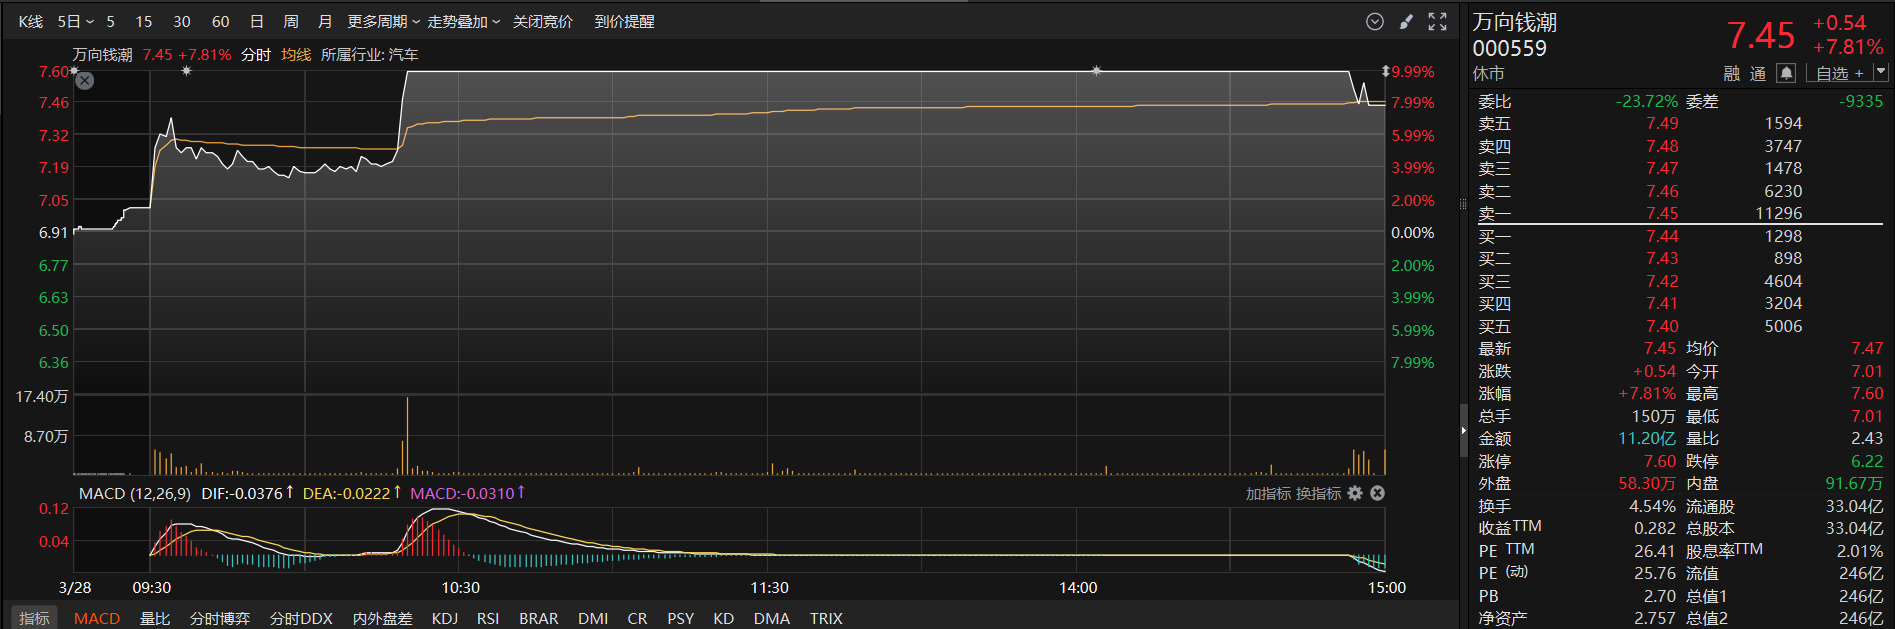The width and height of the screenshot is (1895, 629).
Task: Select the 内外盘差 indicator tab
Action: 383,618
